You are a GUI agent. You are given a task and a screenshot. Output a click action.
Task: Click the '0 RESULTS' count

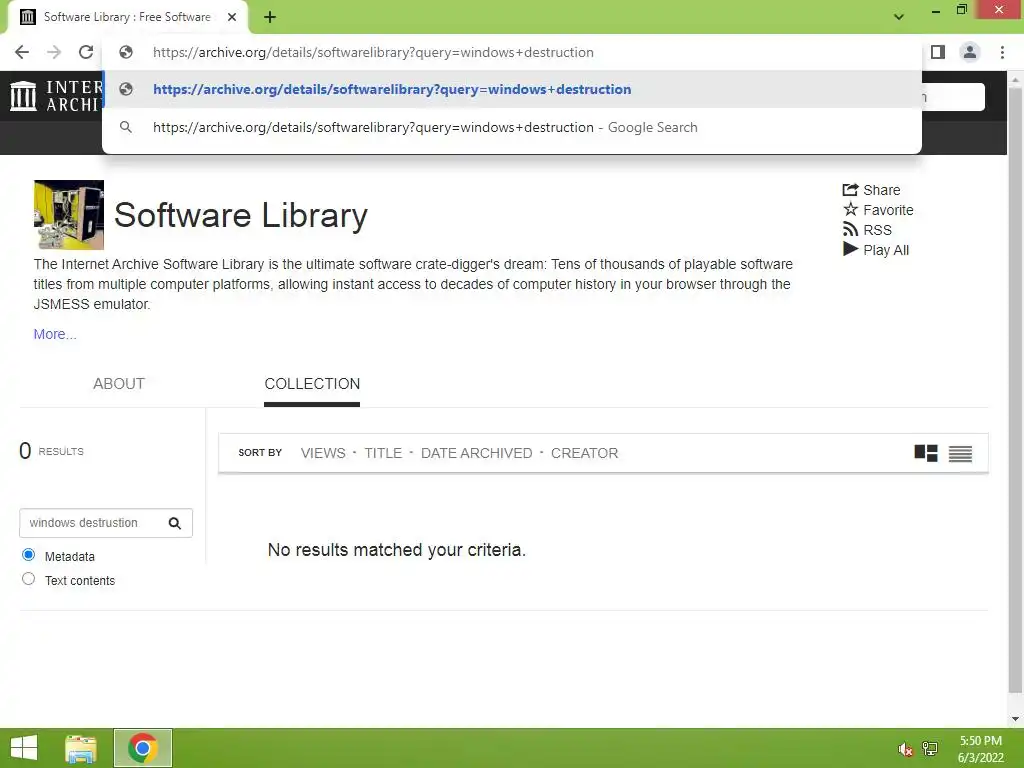pos(52,451)
